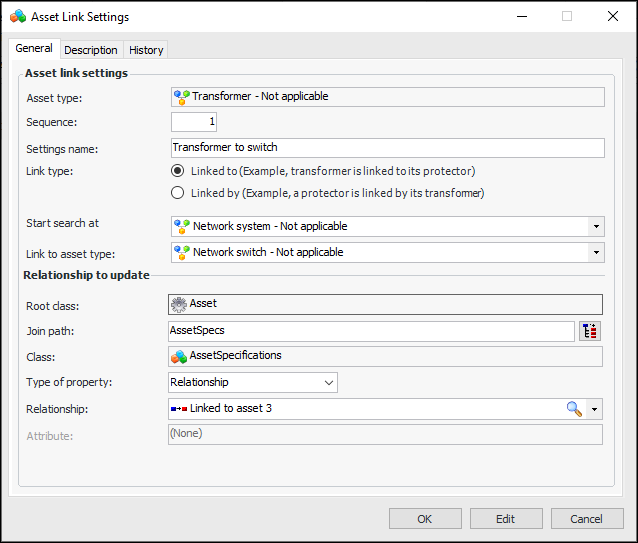The image size is (638, 543).
Task: Open the Link to asset type dropdown
Action: (x=596, y=252)
